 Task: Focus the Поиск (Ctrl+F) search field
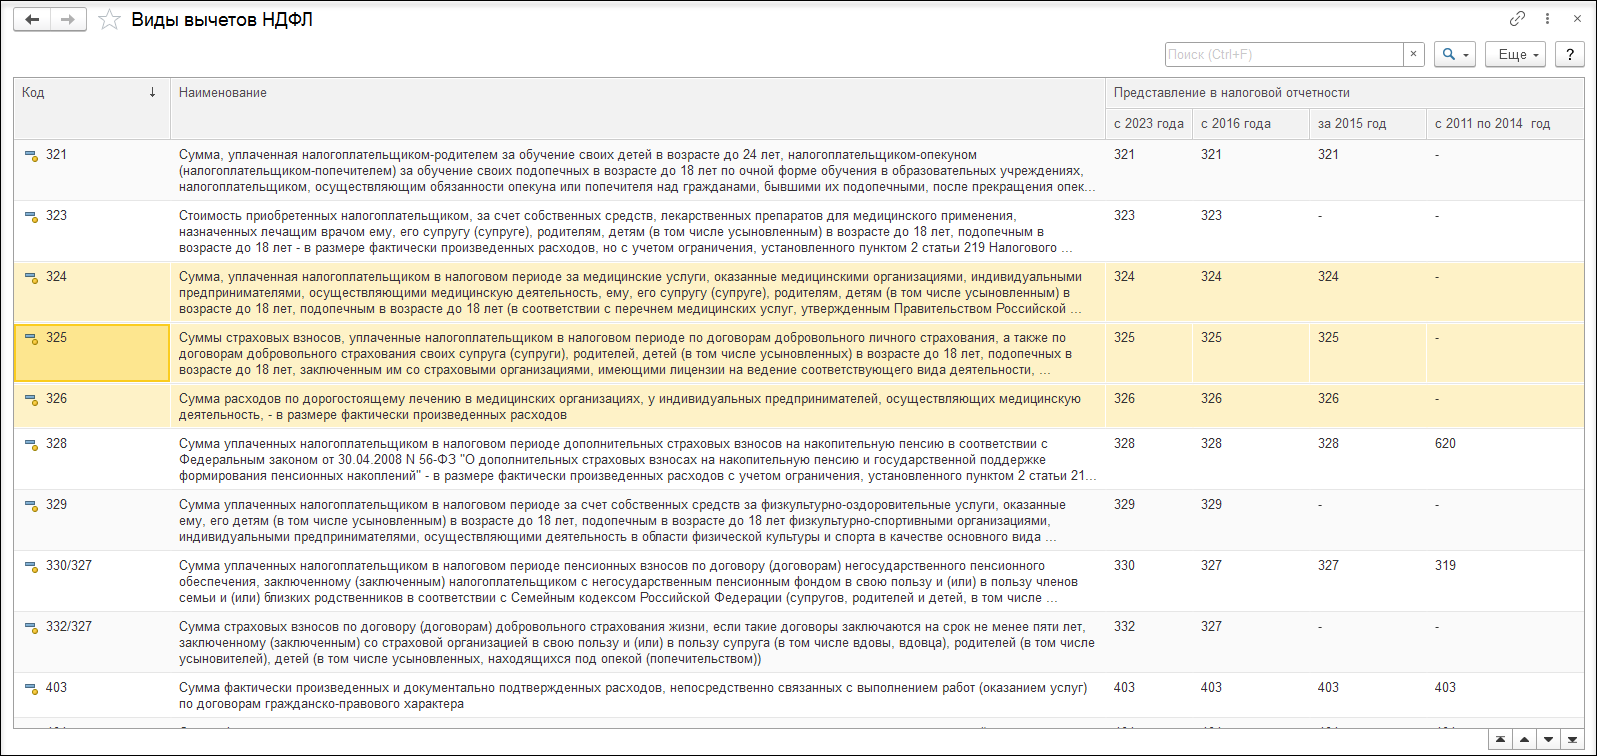coord(1284,54)
